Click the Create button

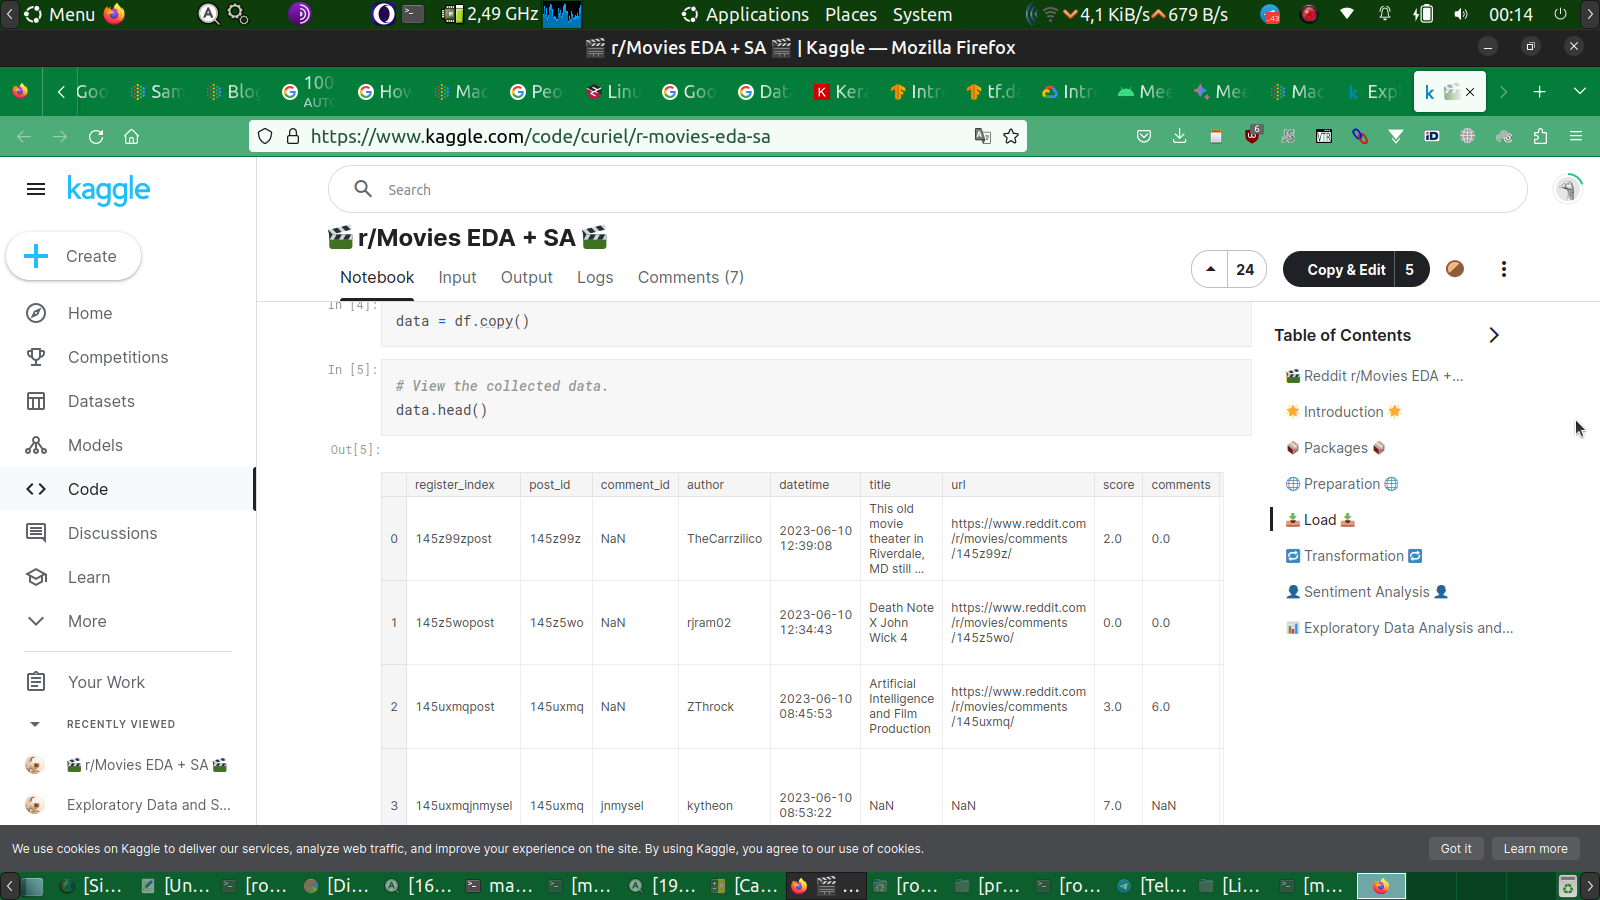(73, 256)
